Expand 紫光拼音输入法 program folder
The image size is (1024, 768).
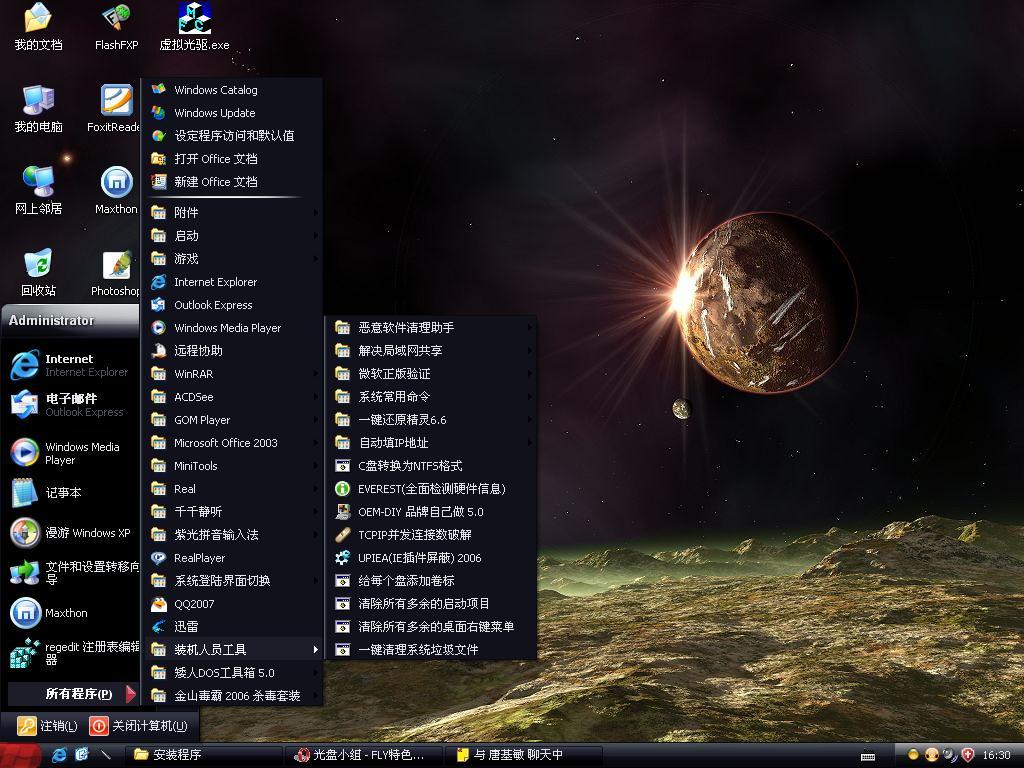(232, 534)
